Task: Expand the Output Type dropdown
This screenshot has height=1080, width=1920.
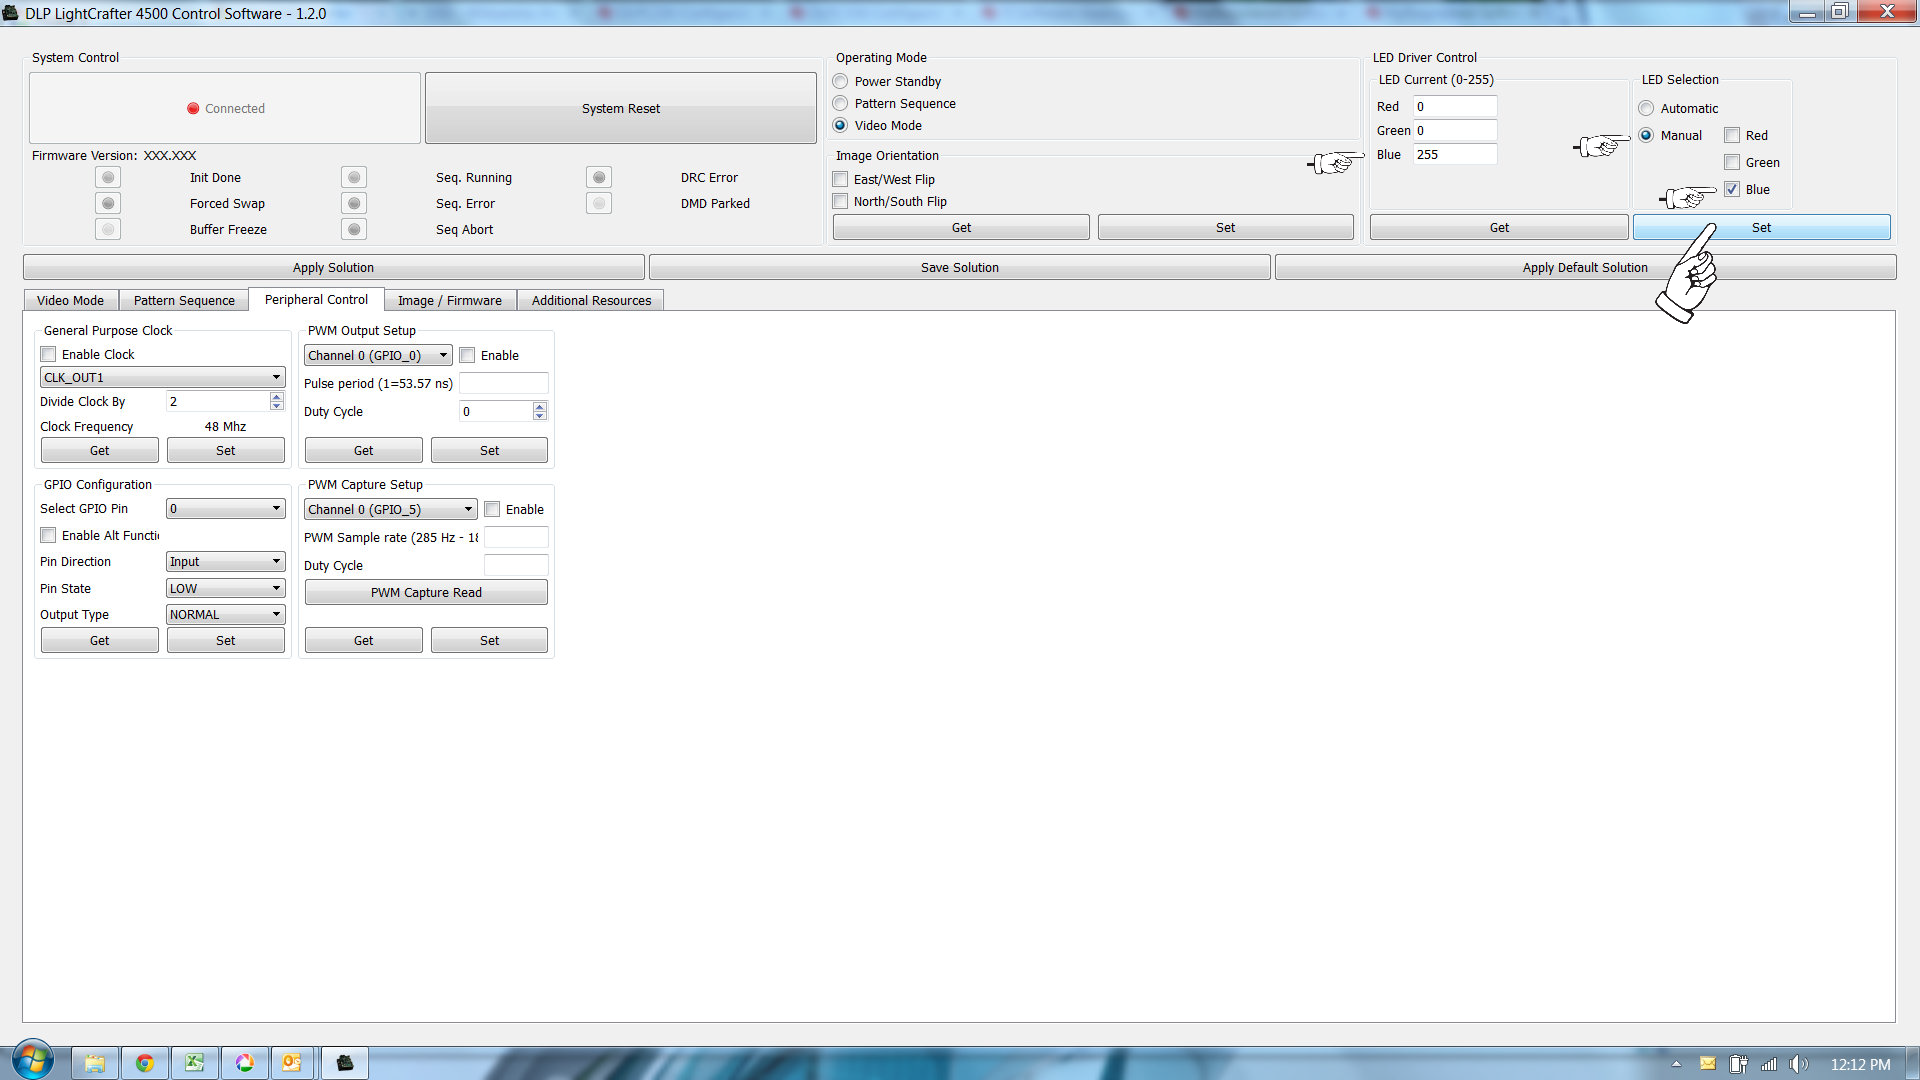Action: click(226, 614)
